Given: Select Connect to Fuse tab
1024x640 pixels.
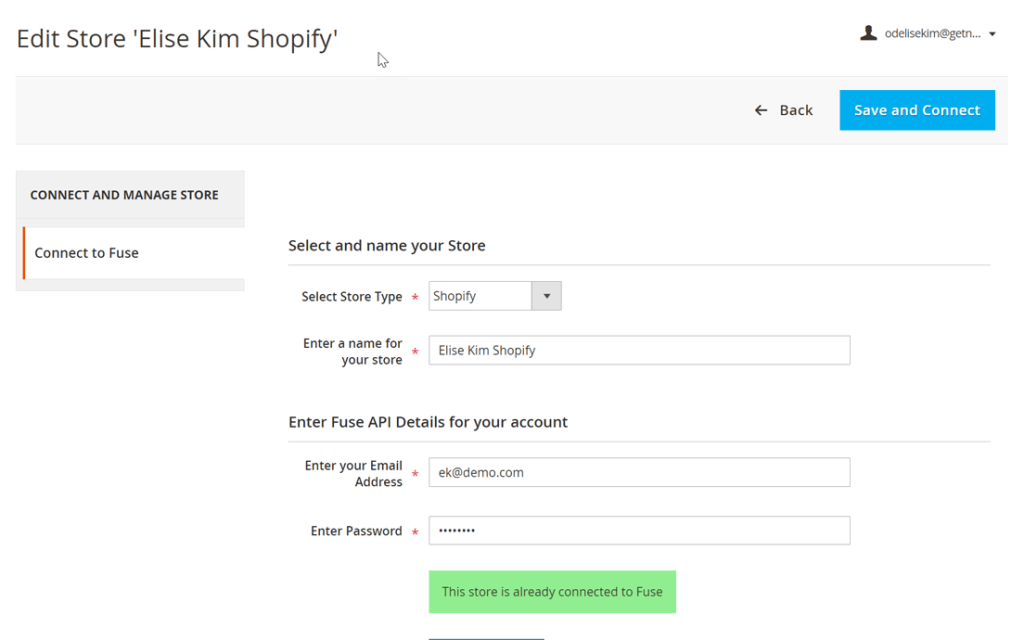Looking at the screenshot, I should tap(134, 253).
